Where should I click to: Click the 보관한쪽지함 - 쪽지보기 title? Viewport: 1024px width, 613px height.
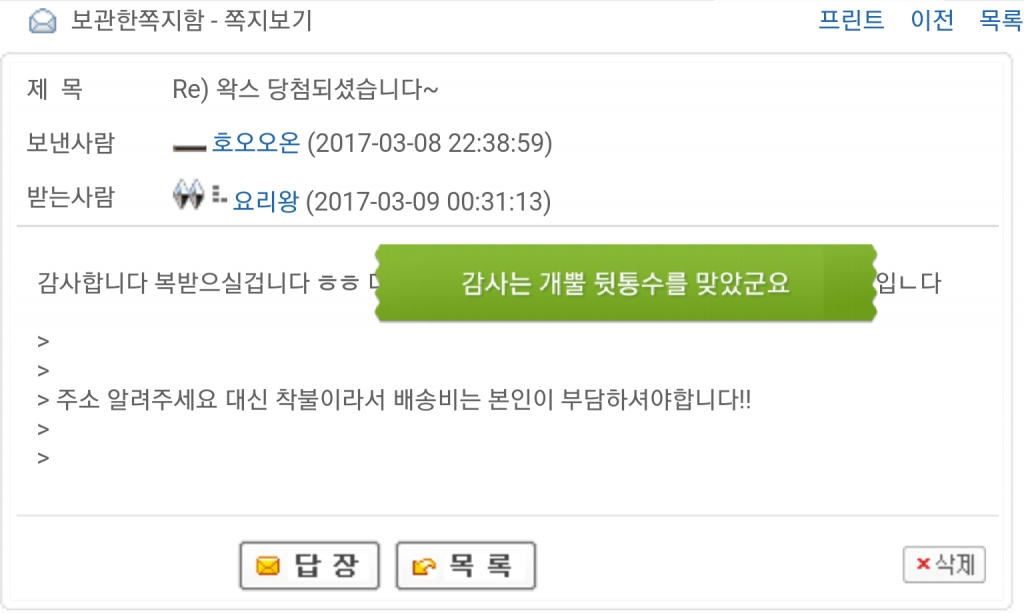click(x=191, y=20)
